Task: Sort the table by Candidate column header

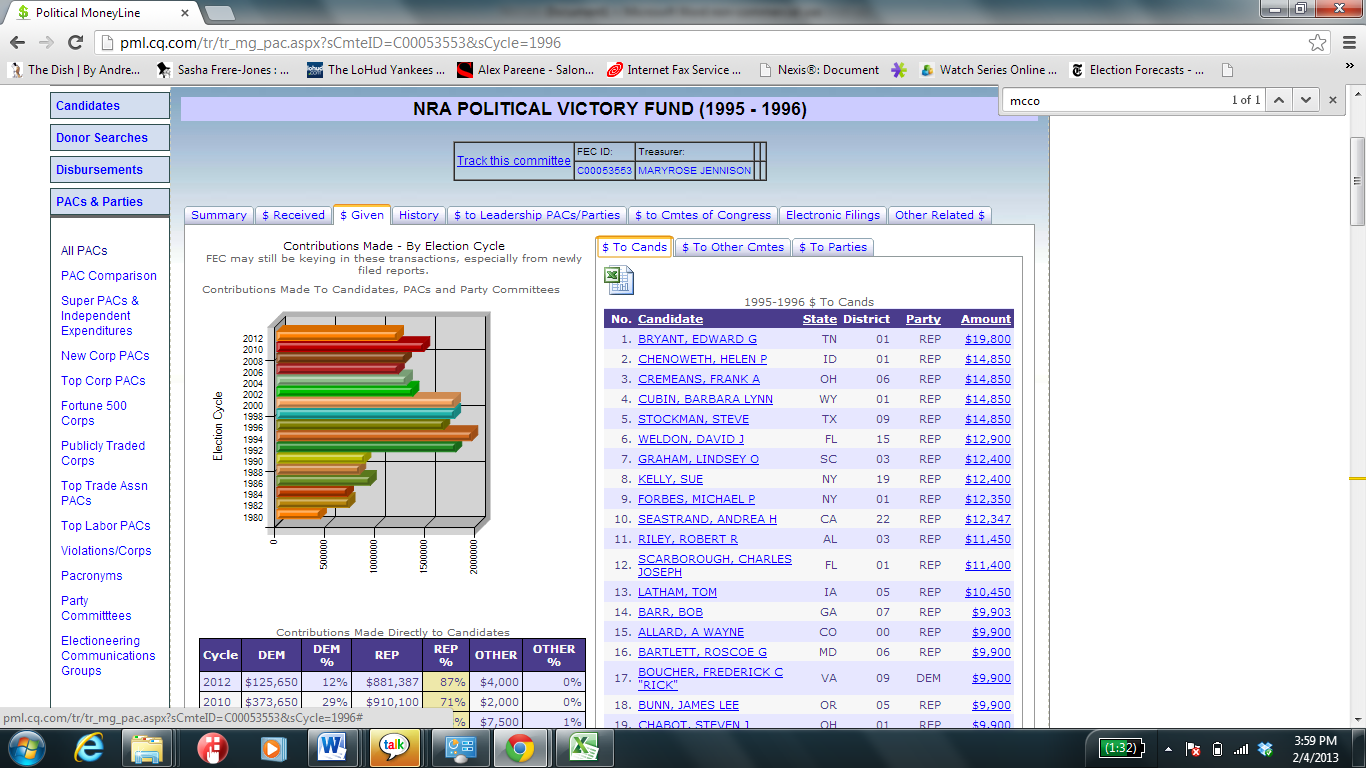Action: coord(671,319)
